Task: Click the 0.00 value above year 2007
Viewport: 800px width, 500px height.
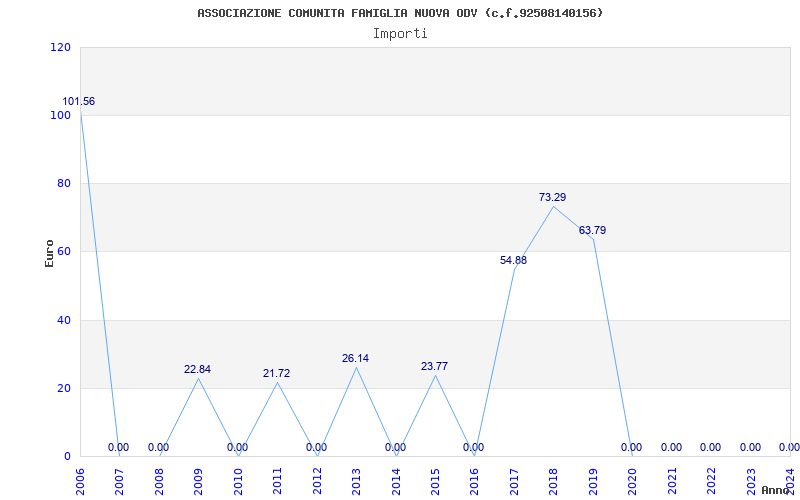Action: pos(118,447)
